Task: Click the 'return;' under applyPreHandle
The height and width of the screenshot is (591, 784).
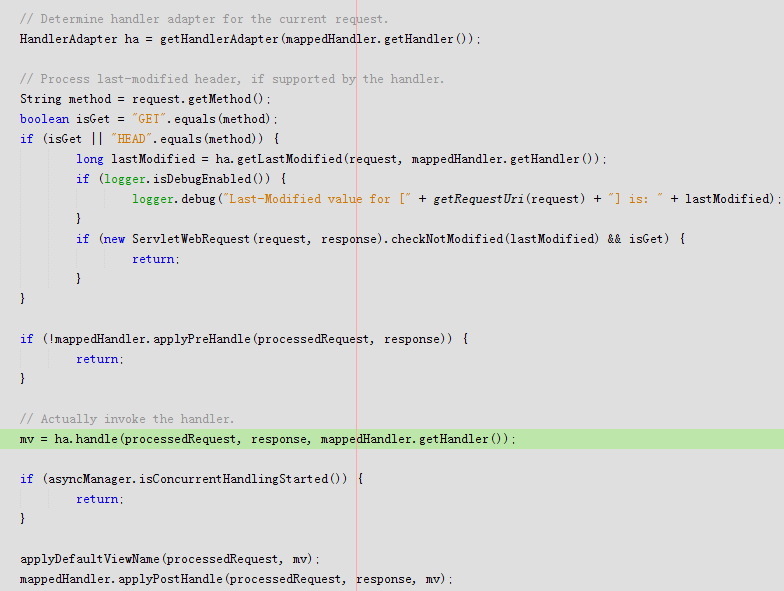Action: tap(100, 359)
